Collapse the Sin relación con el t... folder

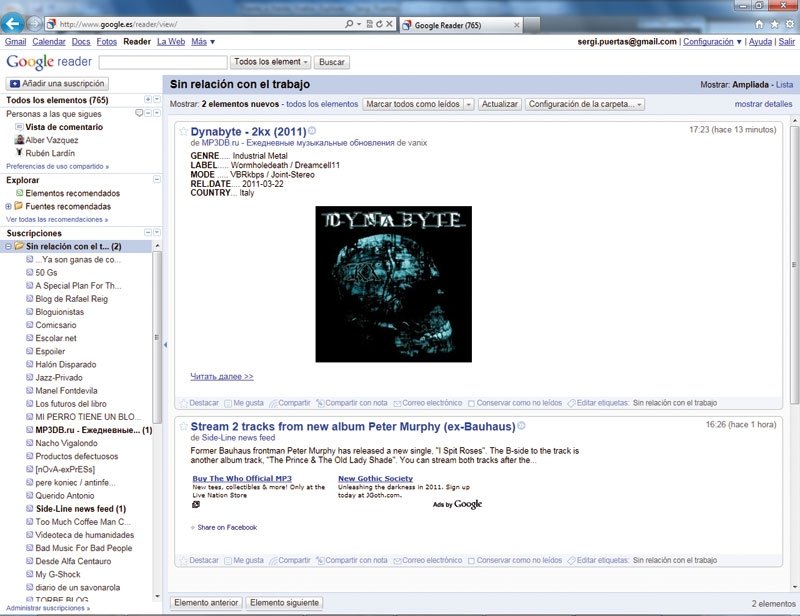click(x=8, y=246)
